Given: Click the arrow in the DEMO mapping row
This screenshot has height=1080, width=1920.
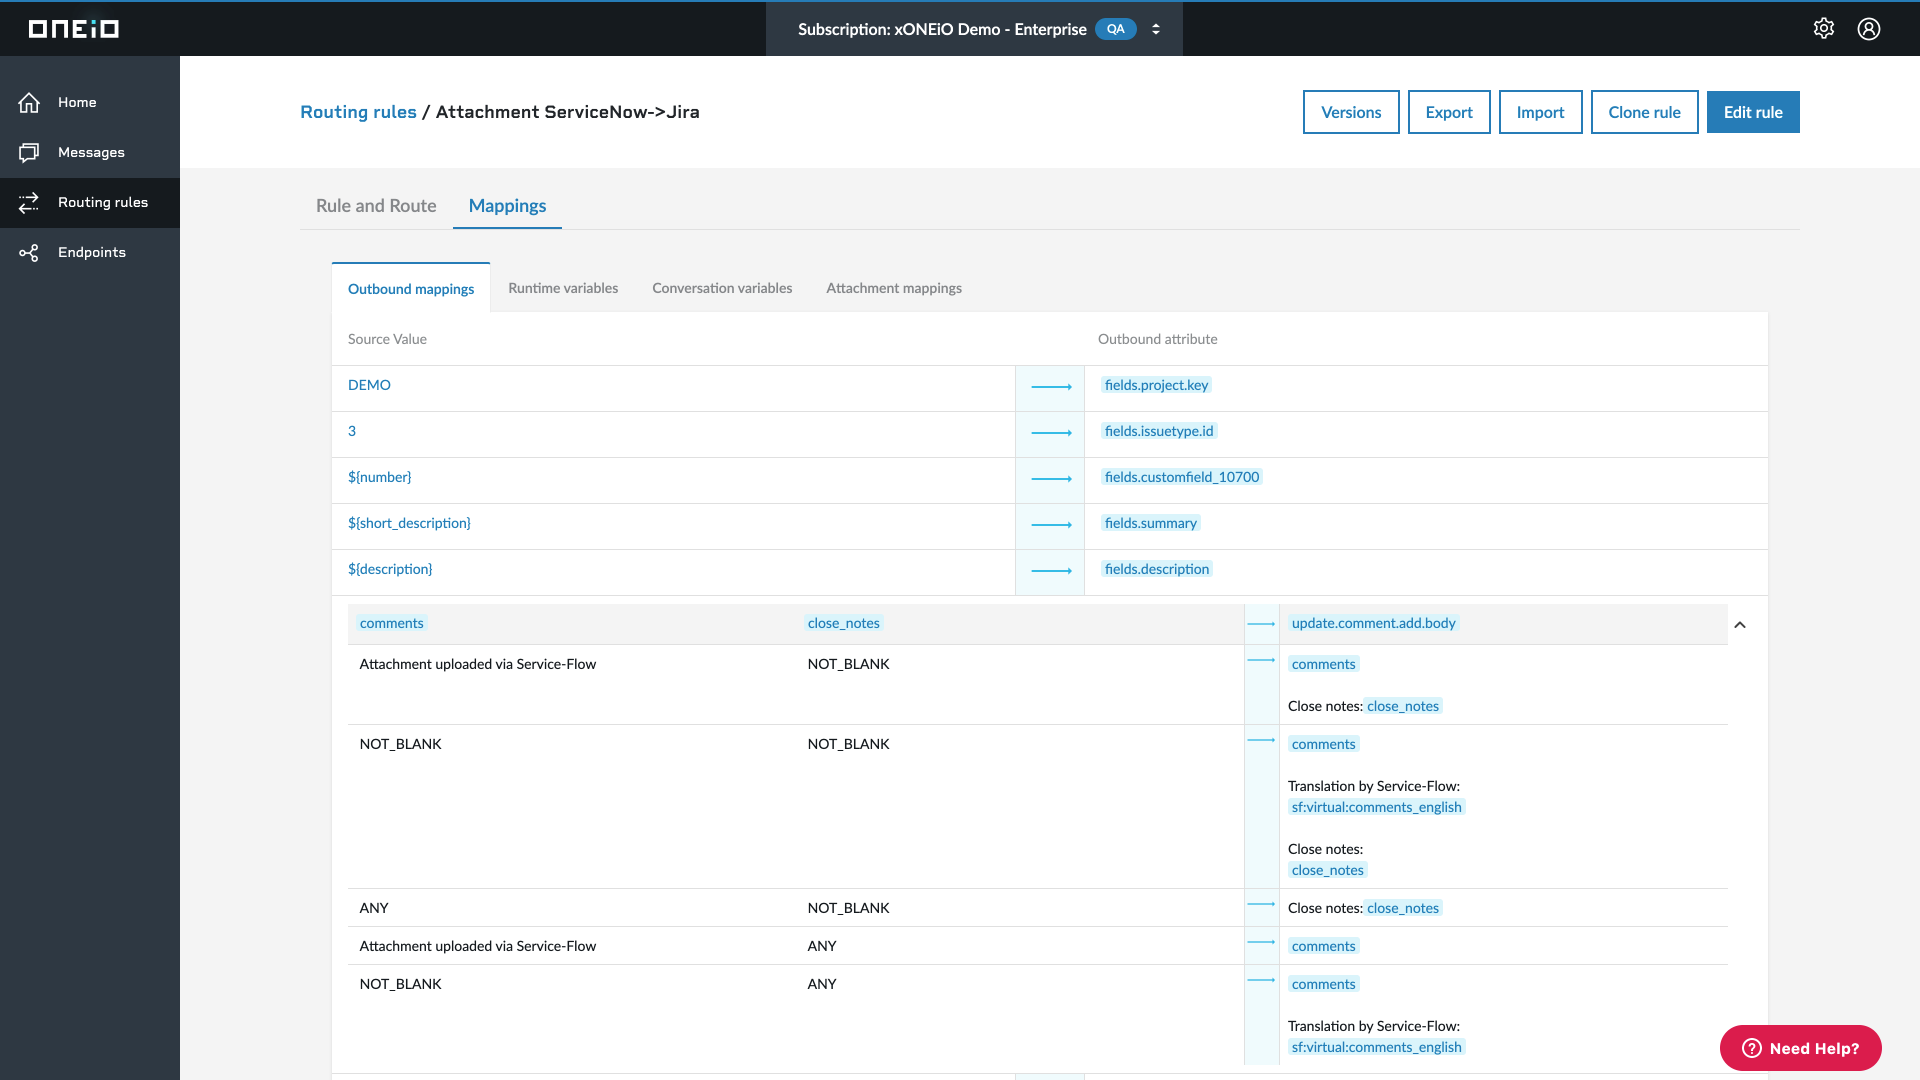Looking at the screenshot, I should (x=1051, y=387).
